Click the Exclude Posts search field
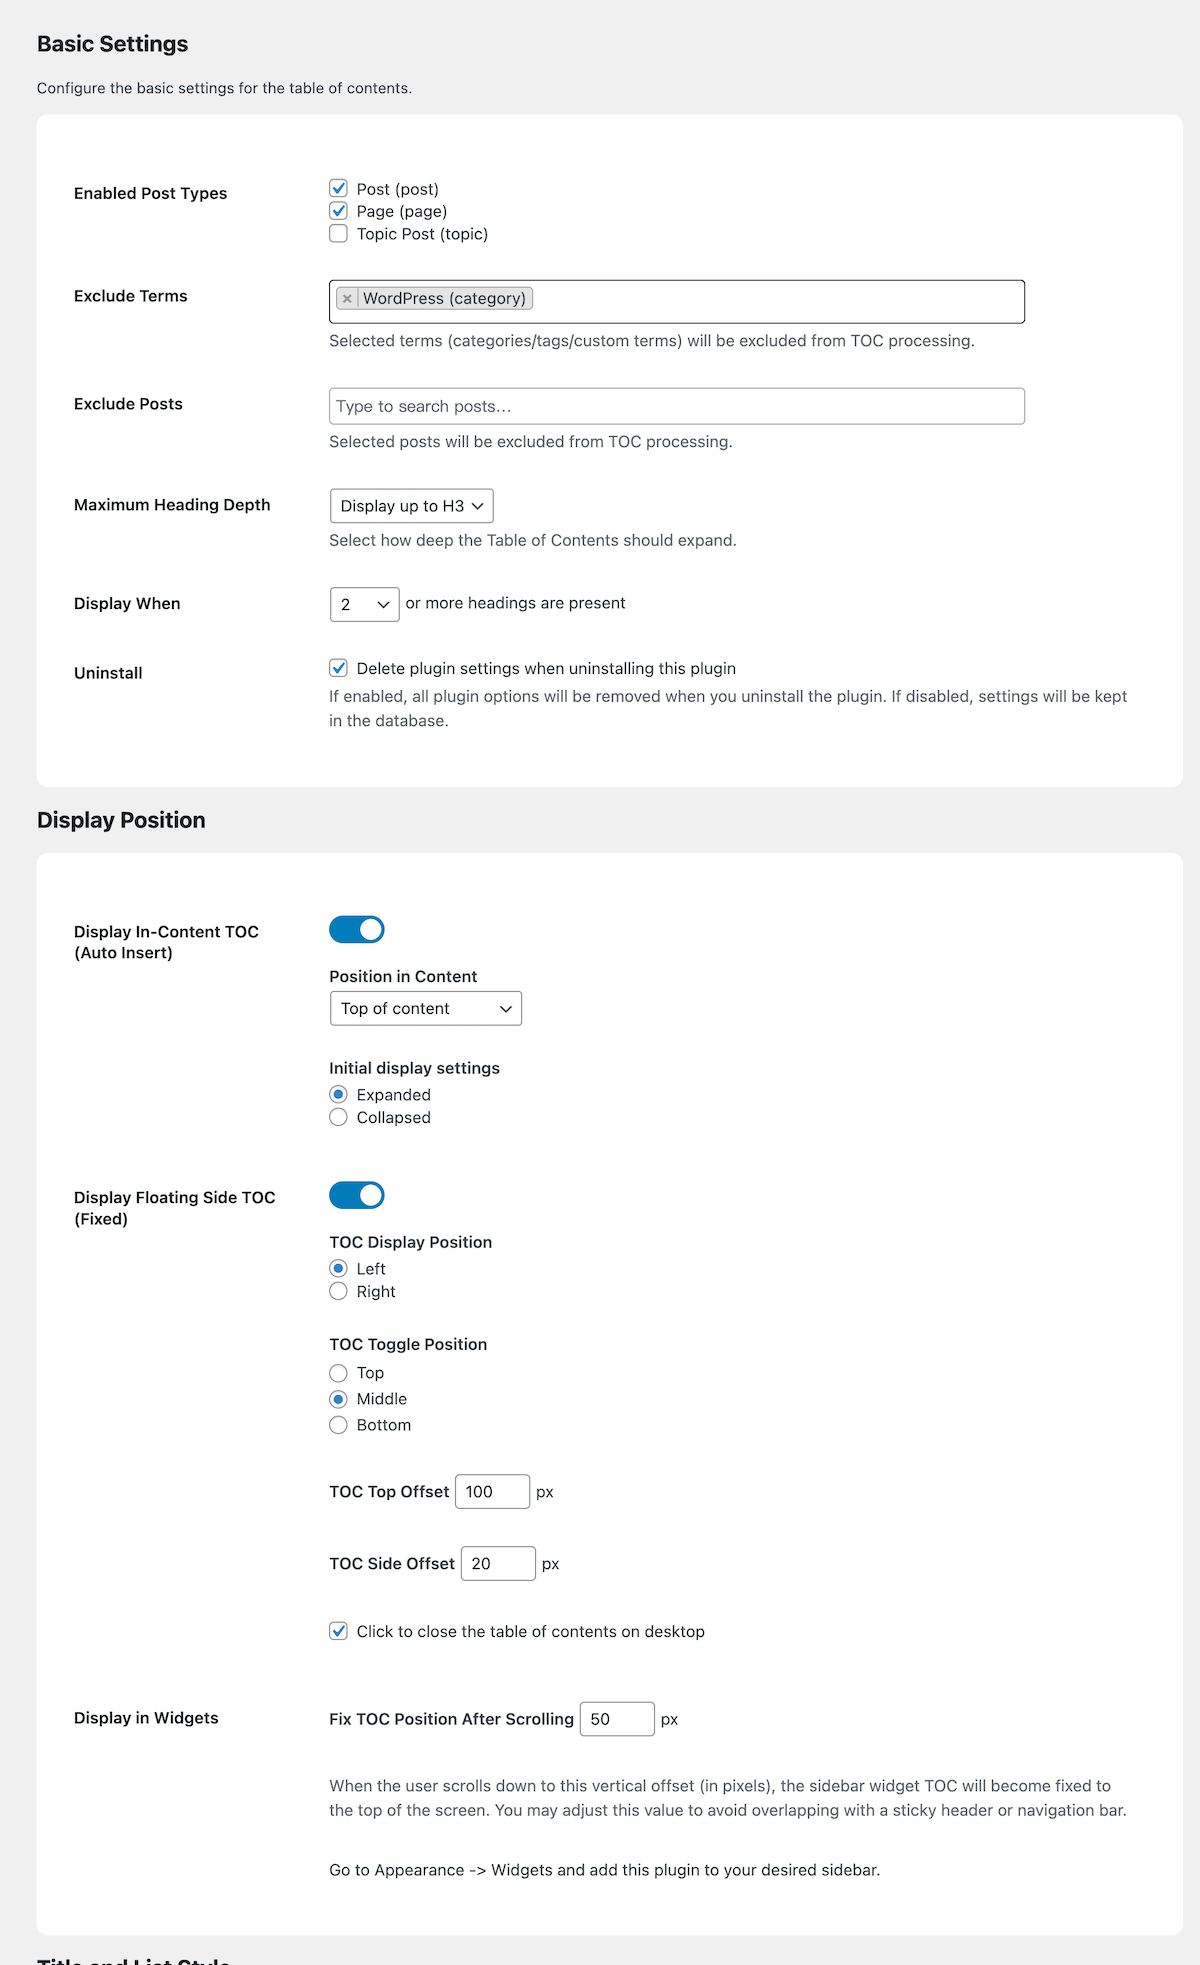Image resolution: width=1200 pixels, height=1965 pixels. 676,406
